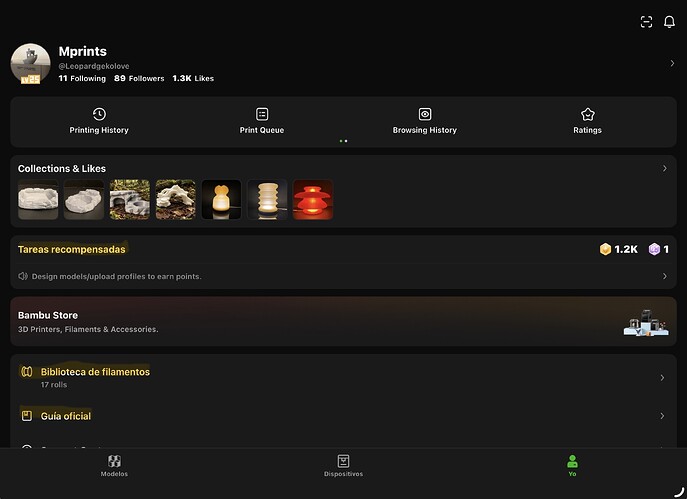Image resolution: width=687 pixels, height=499 pixels.
Task: Switch to the Dispositivos tab
Action: coord(344,466)
